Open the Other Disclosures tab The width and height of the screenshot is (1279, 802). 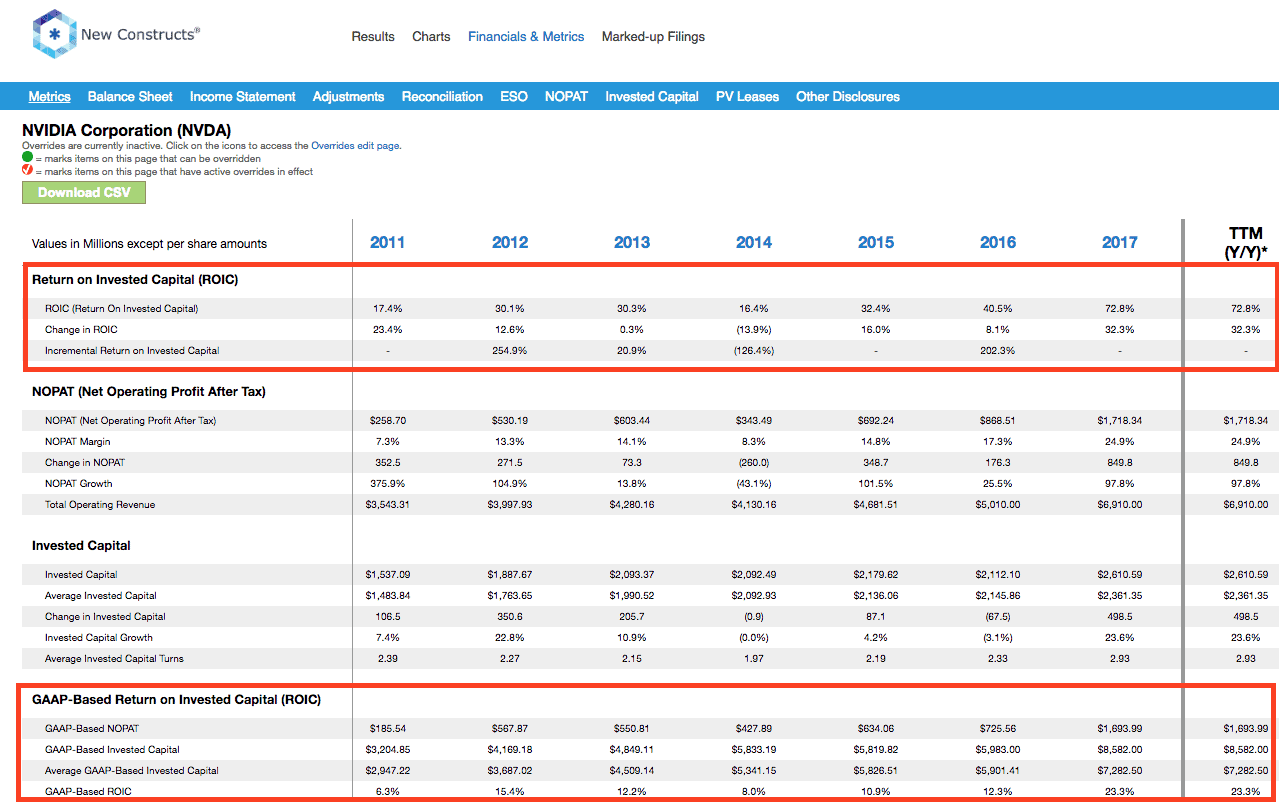point(848,97)
